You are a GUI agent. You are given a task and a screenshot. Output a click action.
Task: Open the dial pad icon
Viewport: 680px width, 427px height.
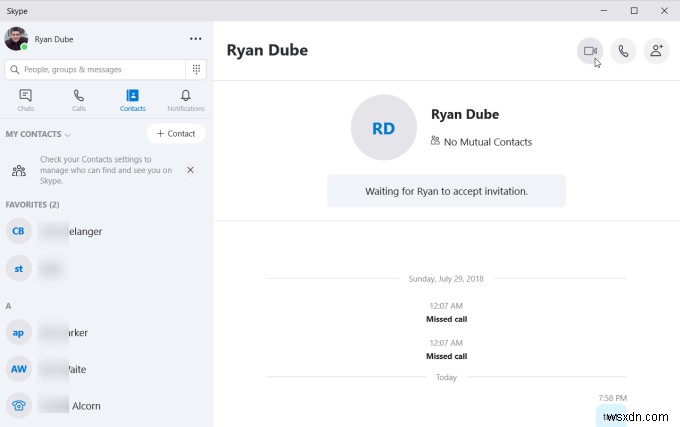pyautogui.click(x=197, y=69)
